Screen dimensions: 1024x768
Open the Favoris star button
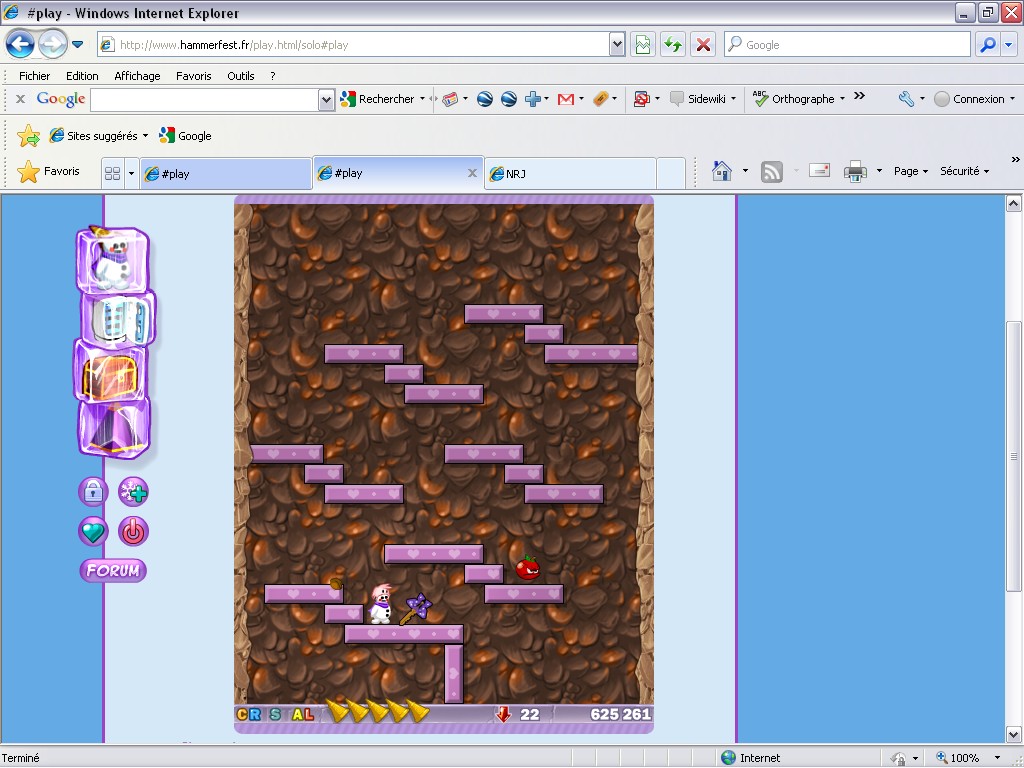click(48, 171)
